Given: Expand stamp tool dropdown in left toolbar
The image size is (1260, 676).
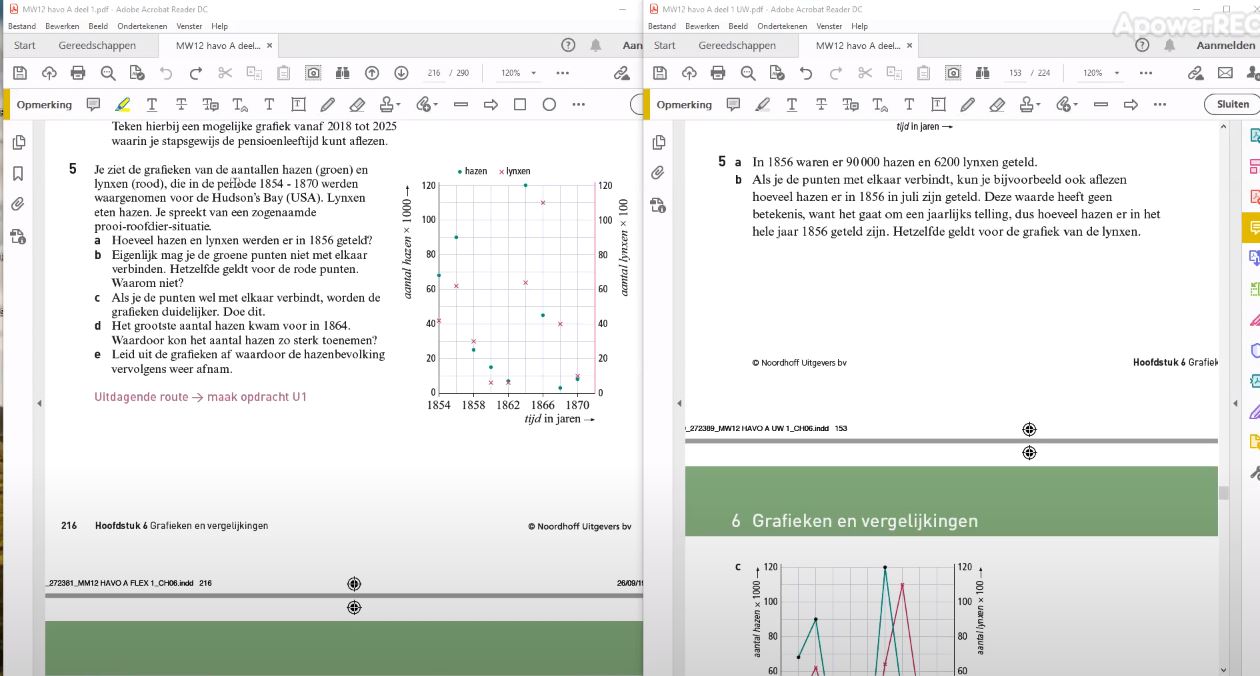Looking at the screenshot, I should pos(399,104).
